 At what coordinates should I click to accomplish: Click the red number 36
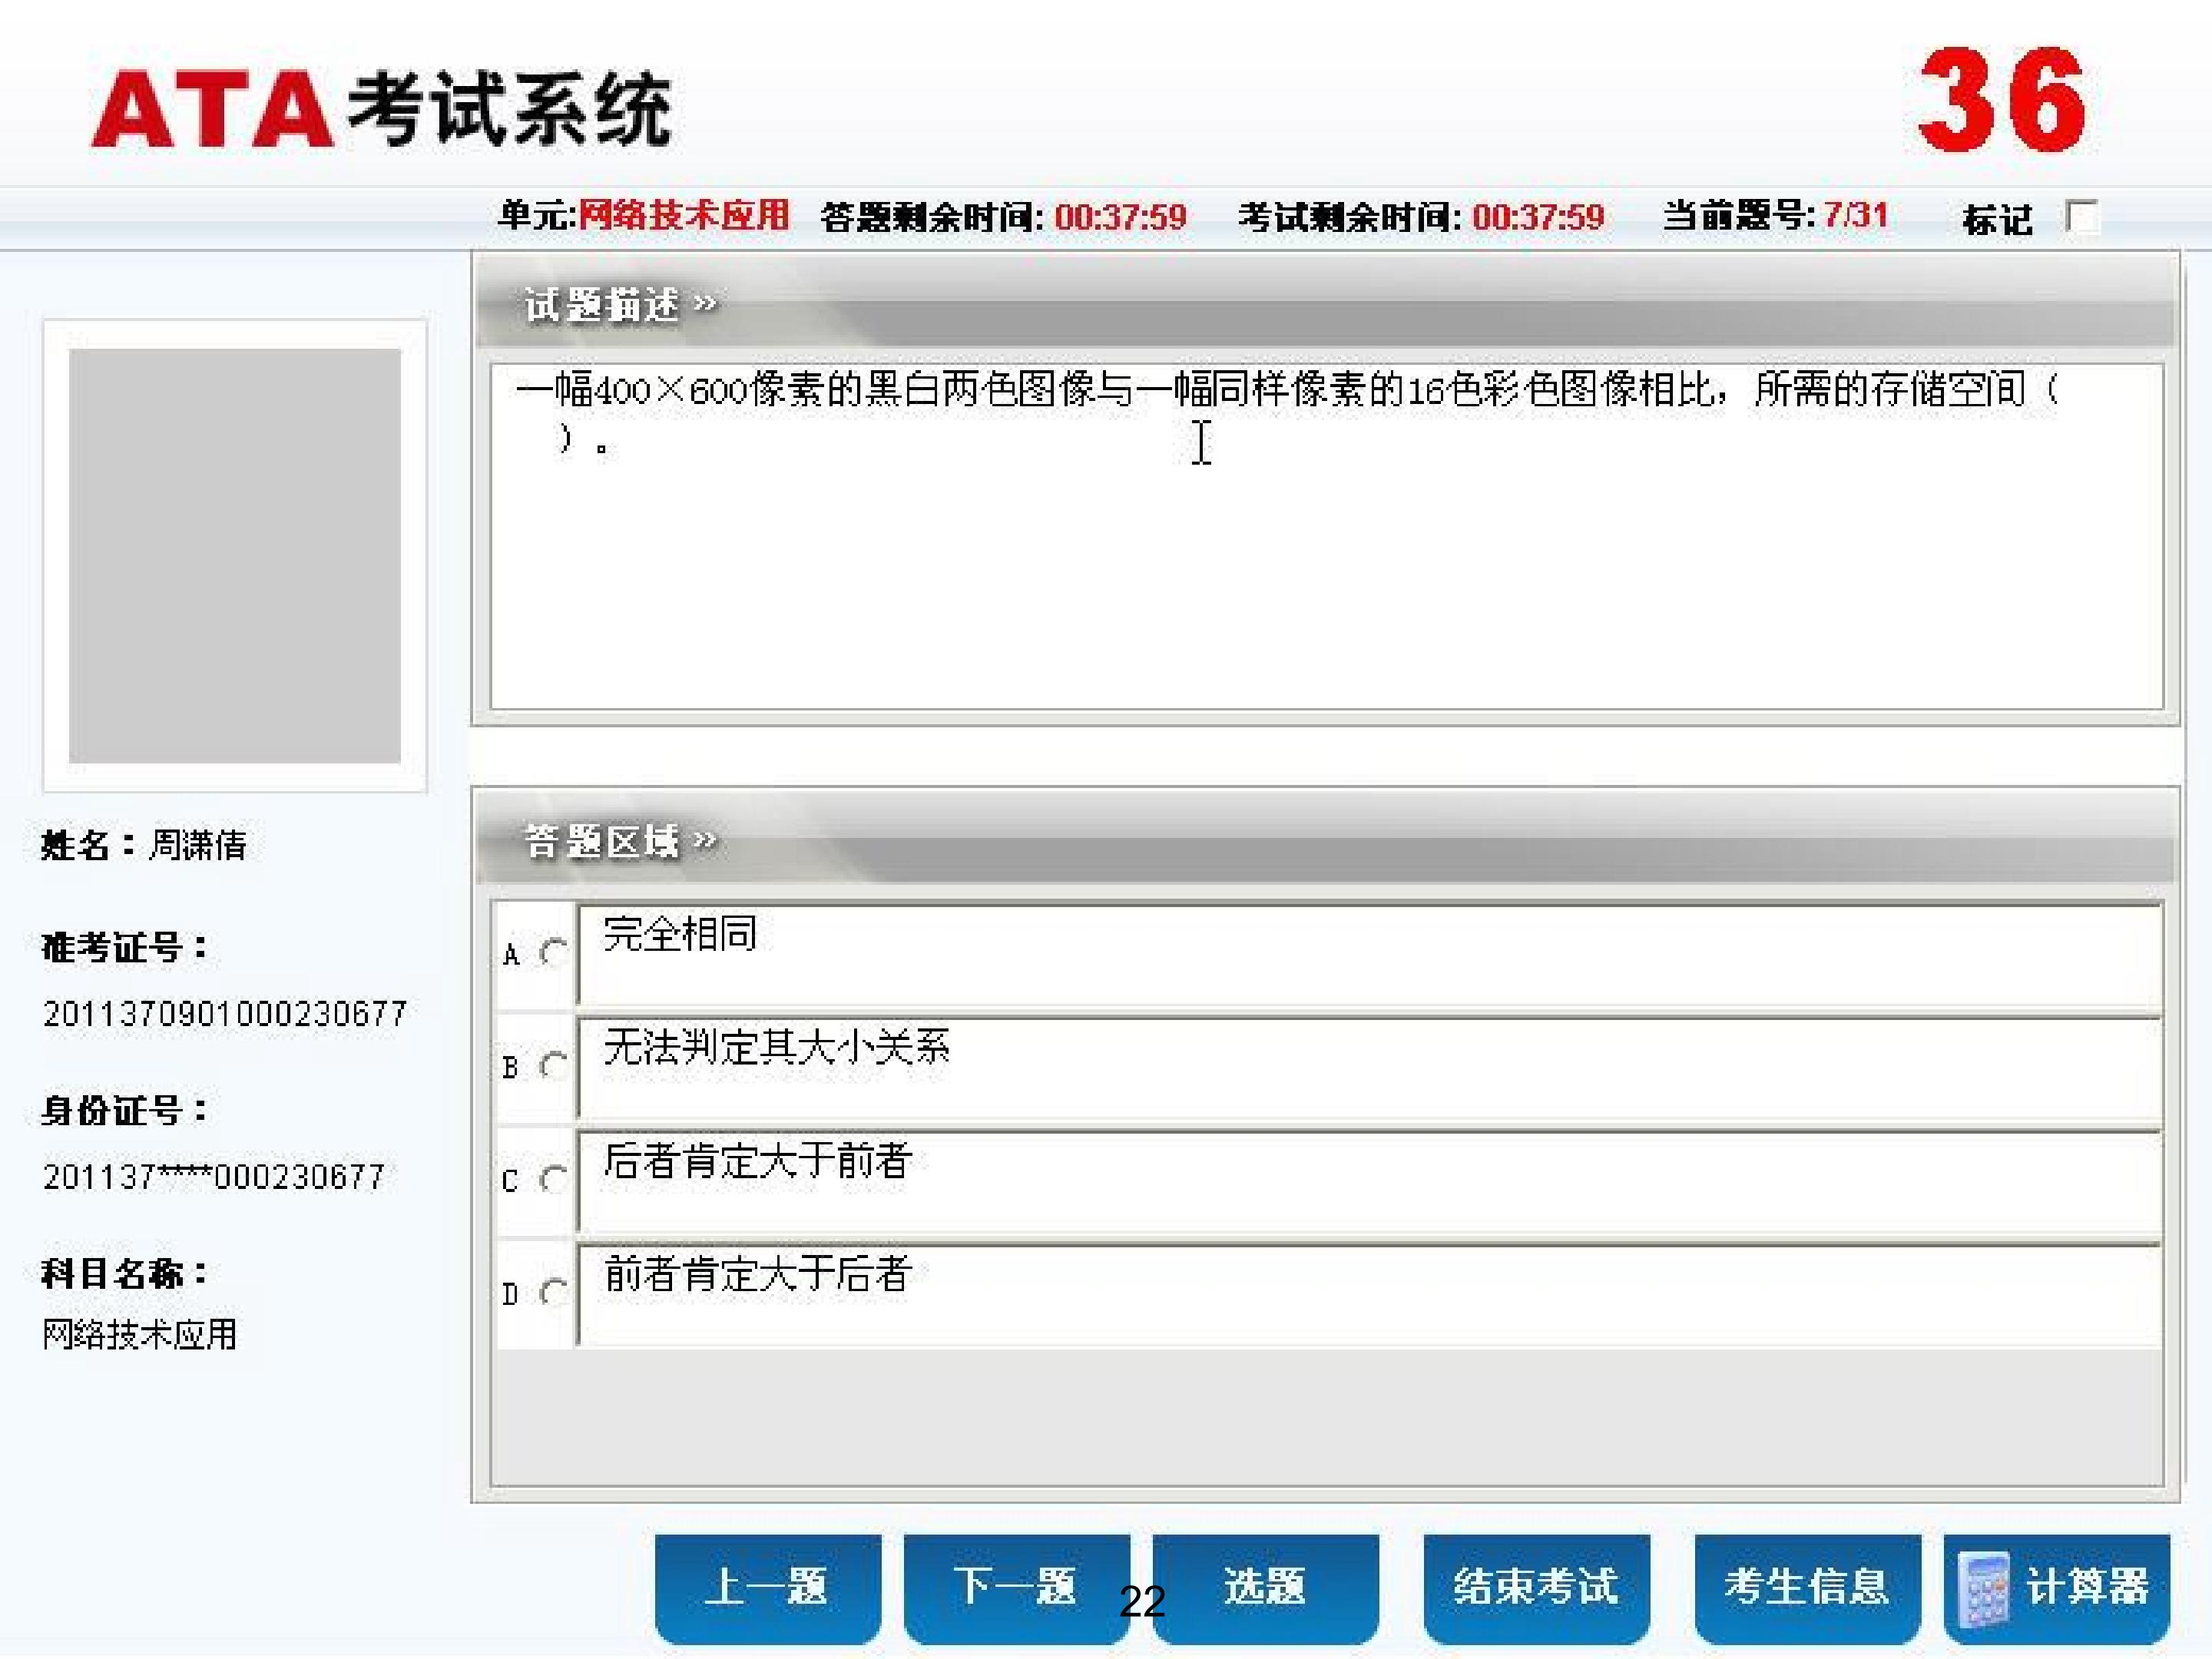click(x=2002, y=100)
